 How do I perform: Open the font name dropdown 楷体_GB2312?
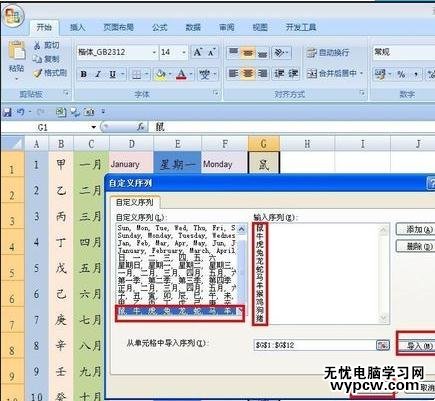pos(154,53)
